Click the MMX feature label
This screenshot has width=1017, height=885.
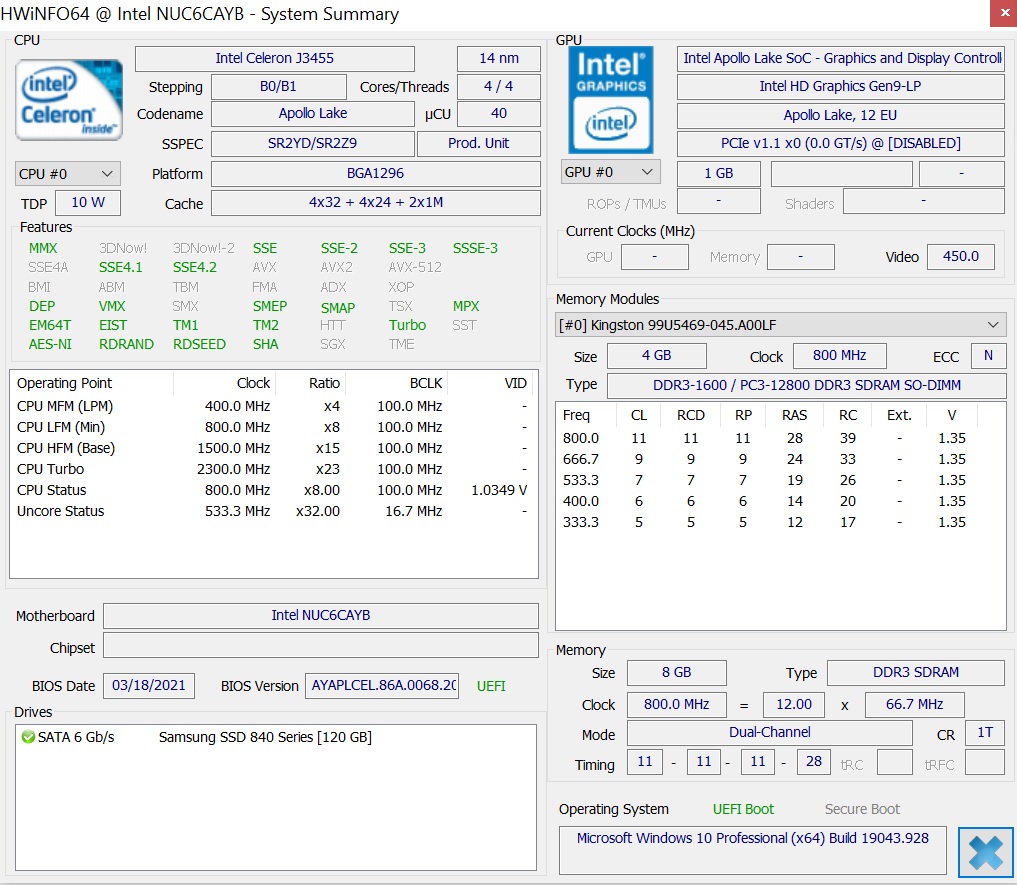(x=43, y=249)
